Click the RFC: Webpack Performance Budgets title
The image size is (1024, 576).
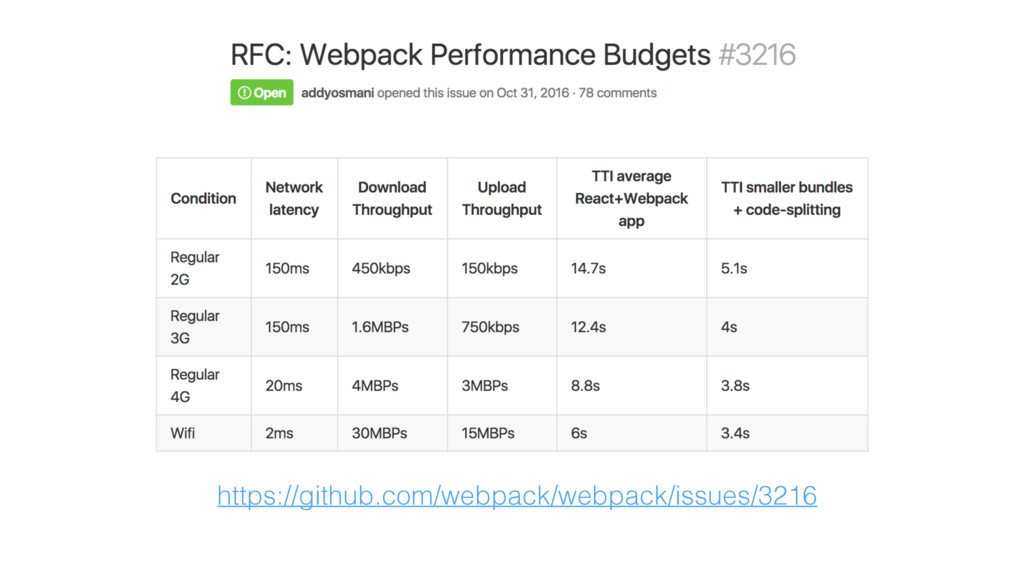tap(470, 54)
